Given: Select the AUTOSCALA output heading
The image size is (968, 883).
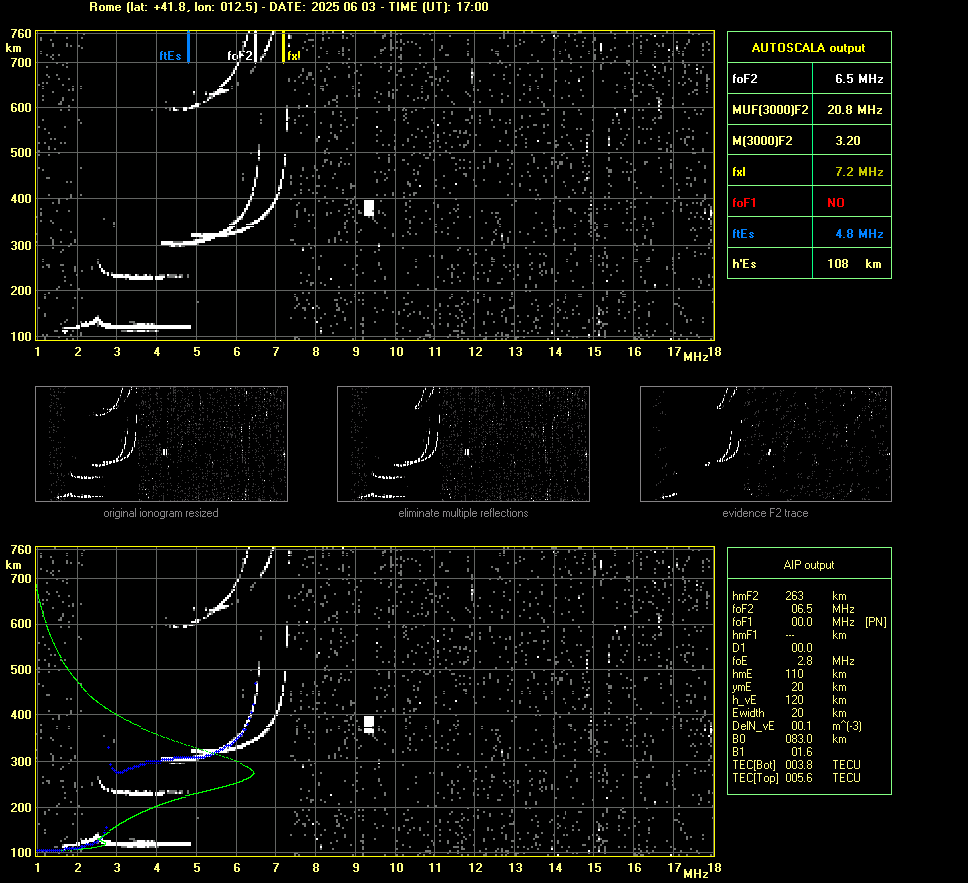Looking at the screenshot, I should (808, 48).
